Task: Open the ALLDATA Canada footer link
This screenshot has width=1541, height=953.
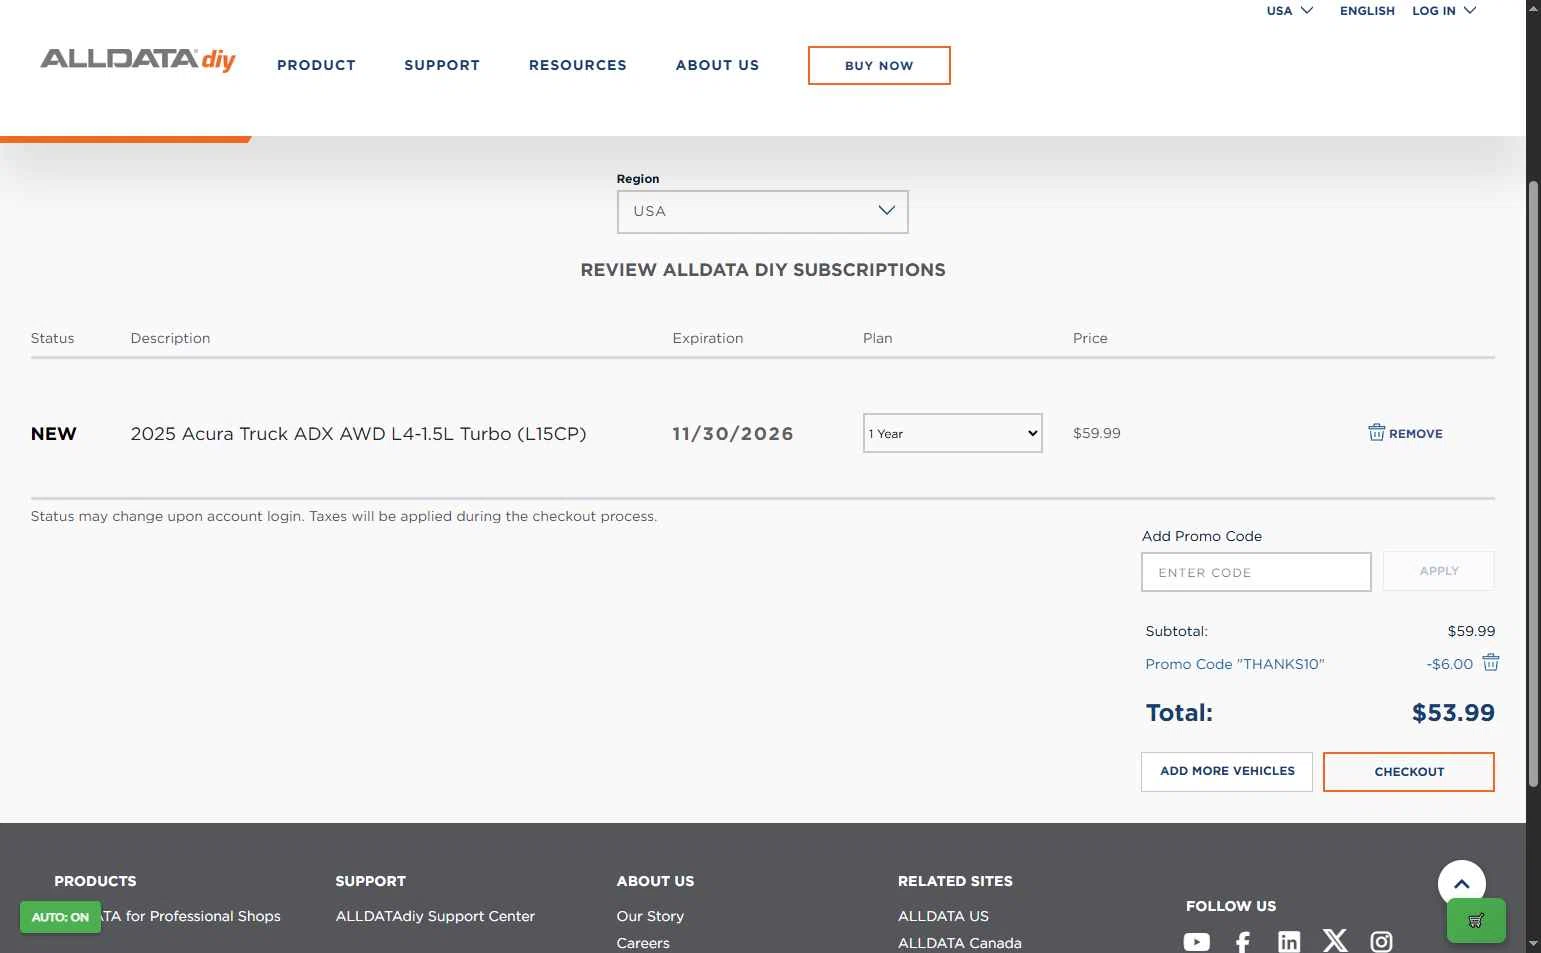Action: pyautogui.click(x=960, y=943)
